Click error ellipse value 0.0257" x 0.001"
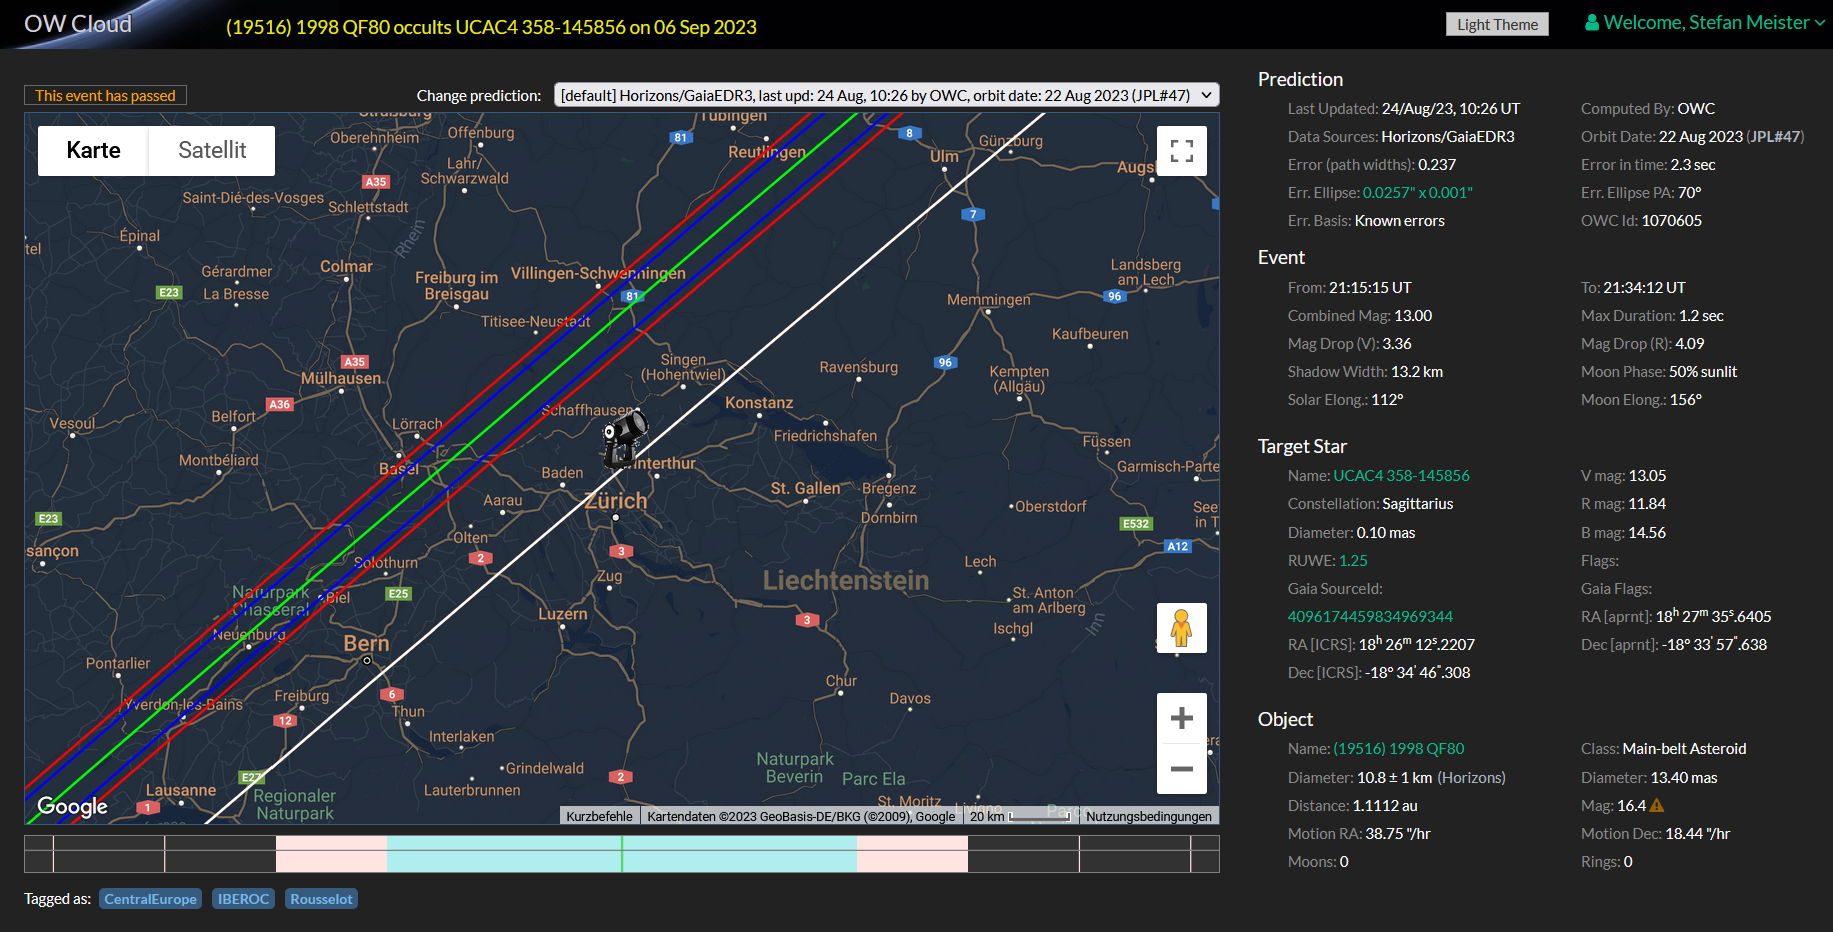 [1417, 192]
